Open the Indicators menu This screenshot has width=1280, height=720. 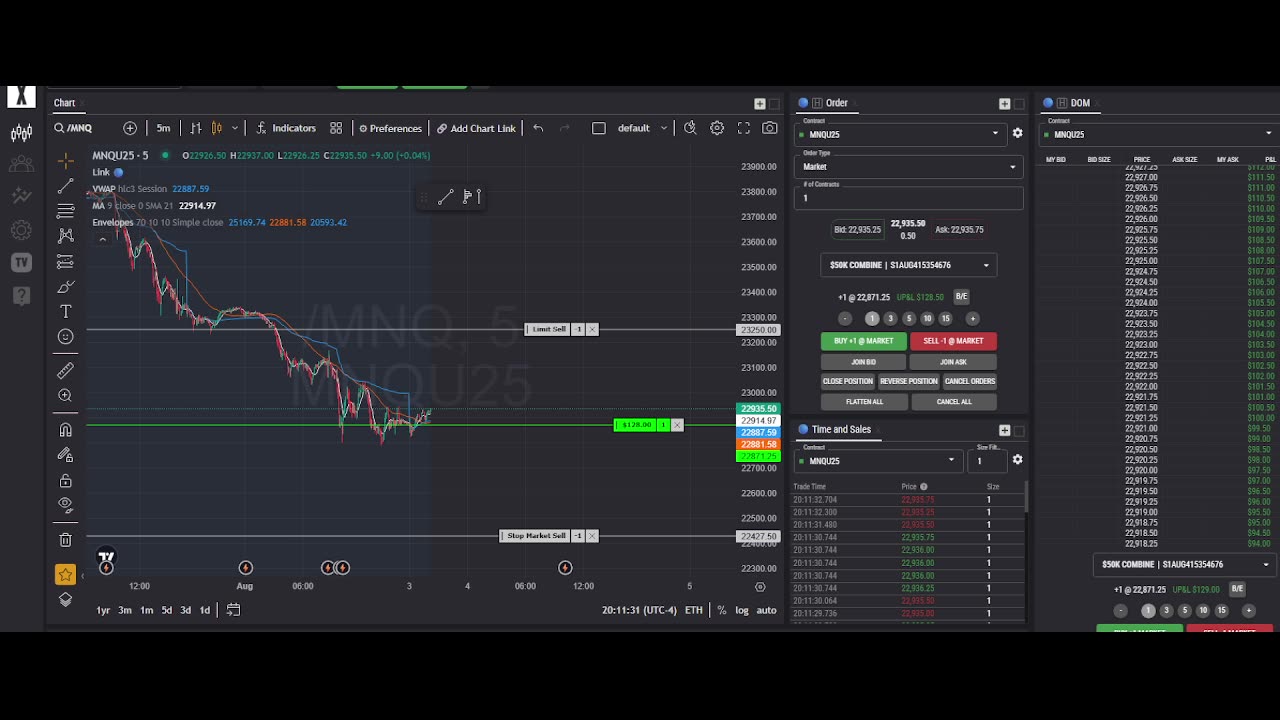click(286, 128)
